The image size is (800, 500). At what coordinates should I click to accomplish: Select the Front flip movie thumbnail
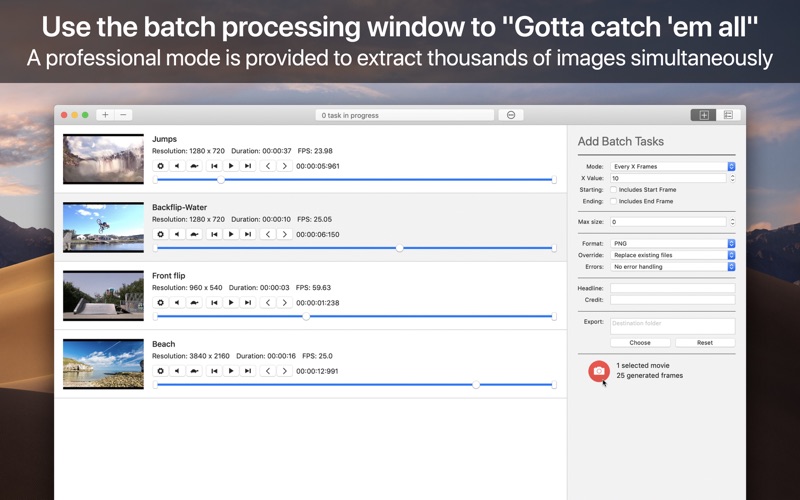104,295
